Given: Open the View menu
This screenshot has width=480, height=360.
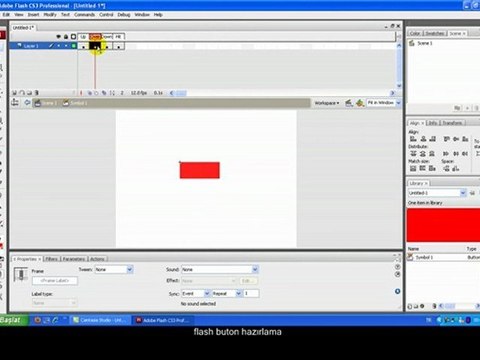Looking at the screenshot, I should pyautogui.click(x=19, y=15).
